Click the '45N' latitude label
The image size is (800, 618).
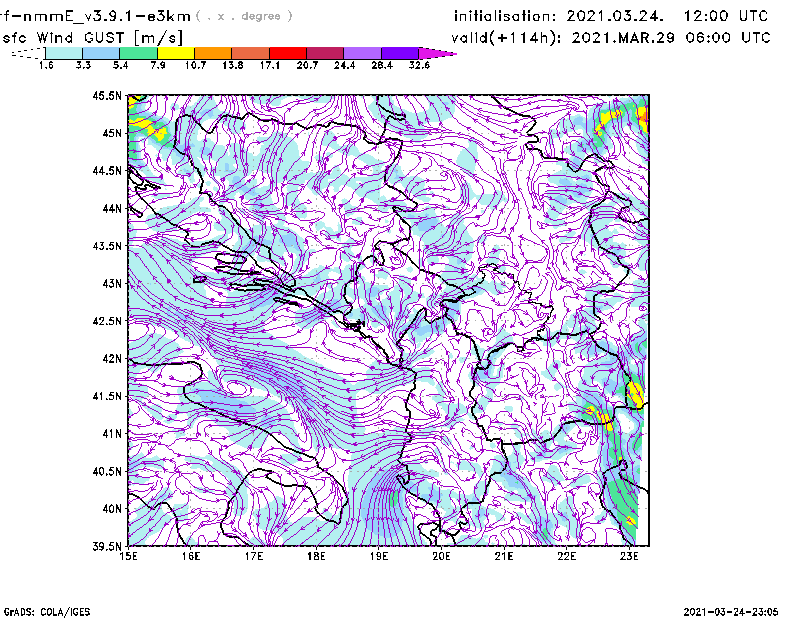pos(112,133)
